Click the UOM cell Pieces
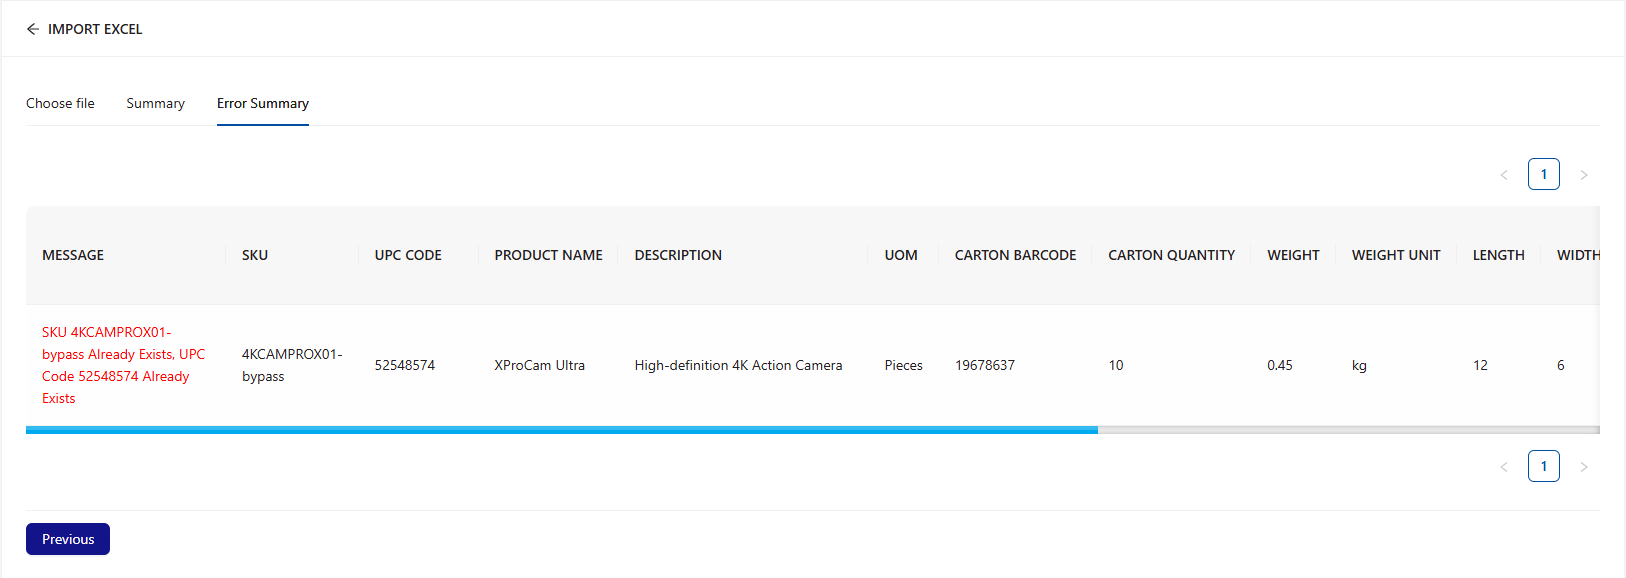 click(x=903, y=365)
